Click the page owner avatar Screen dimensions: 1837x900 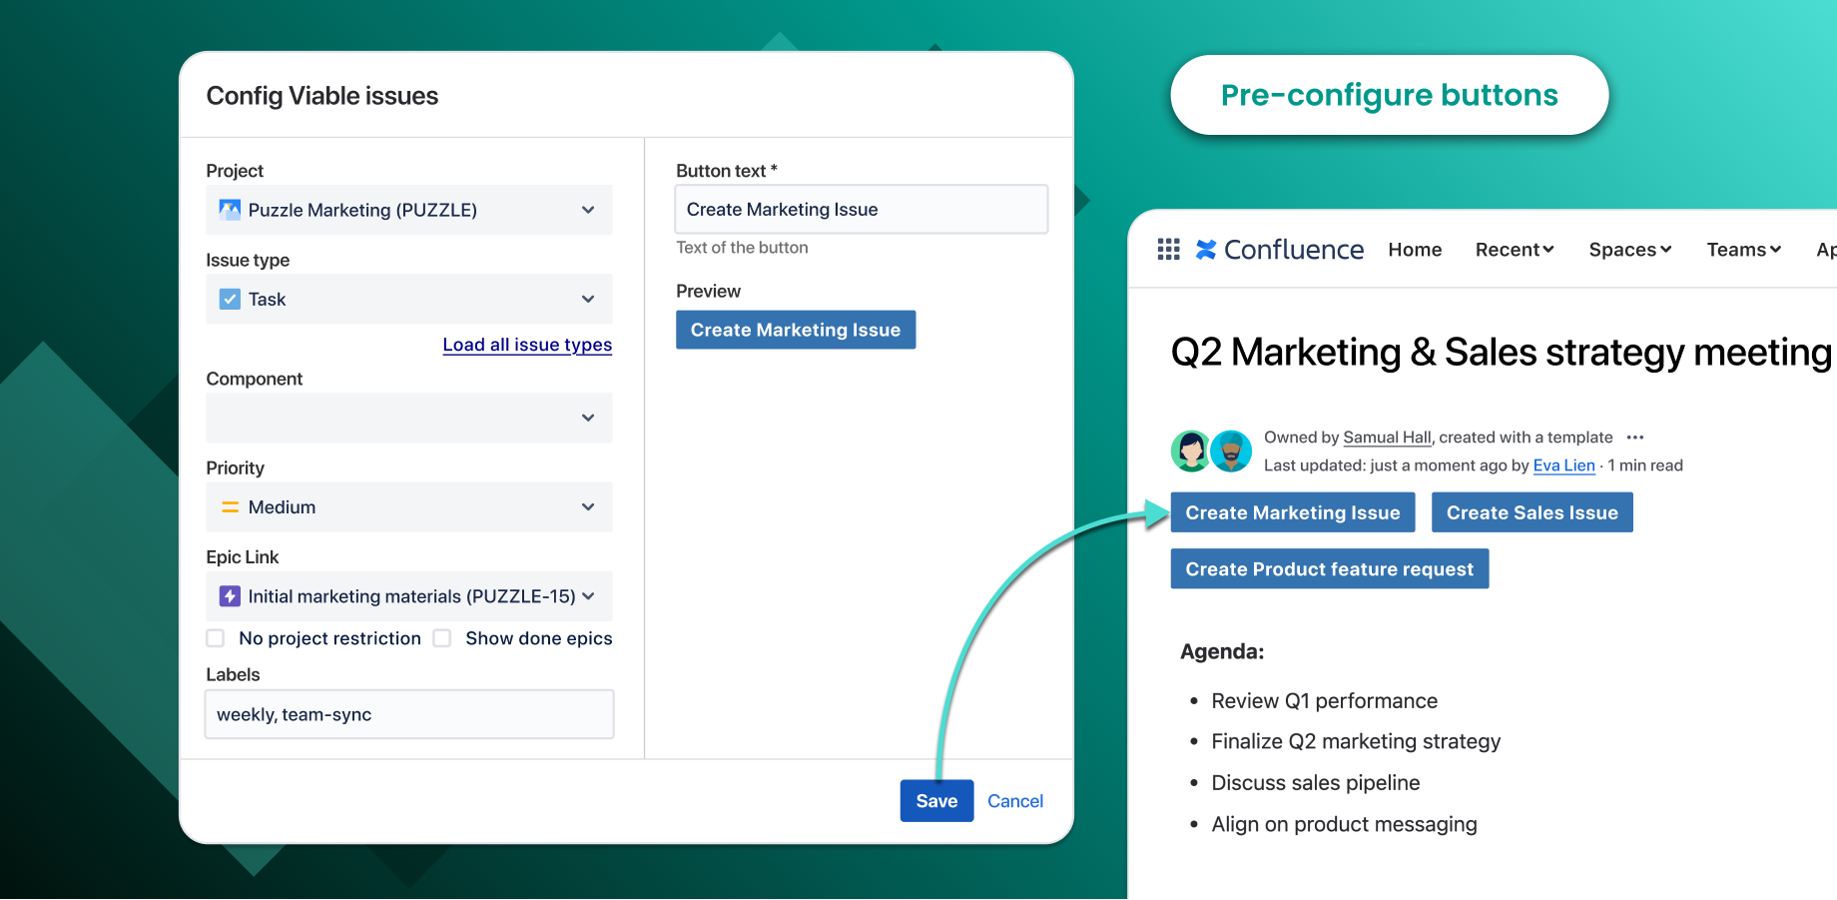click(x=1191, y=451)
